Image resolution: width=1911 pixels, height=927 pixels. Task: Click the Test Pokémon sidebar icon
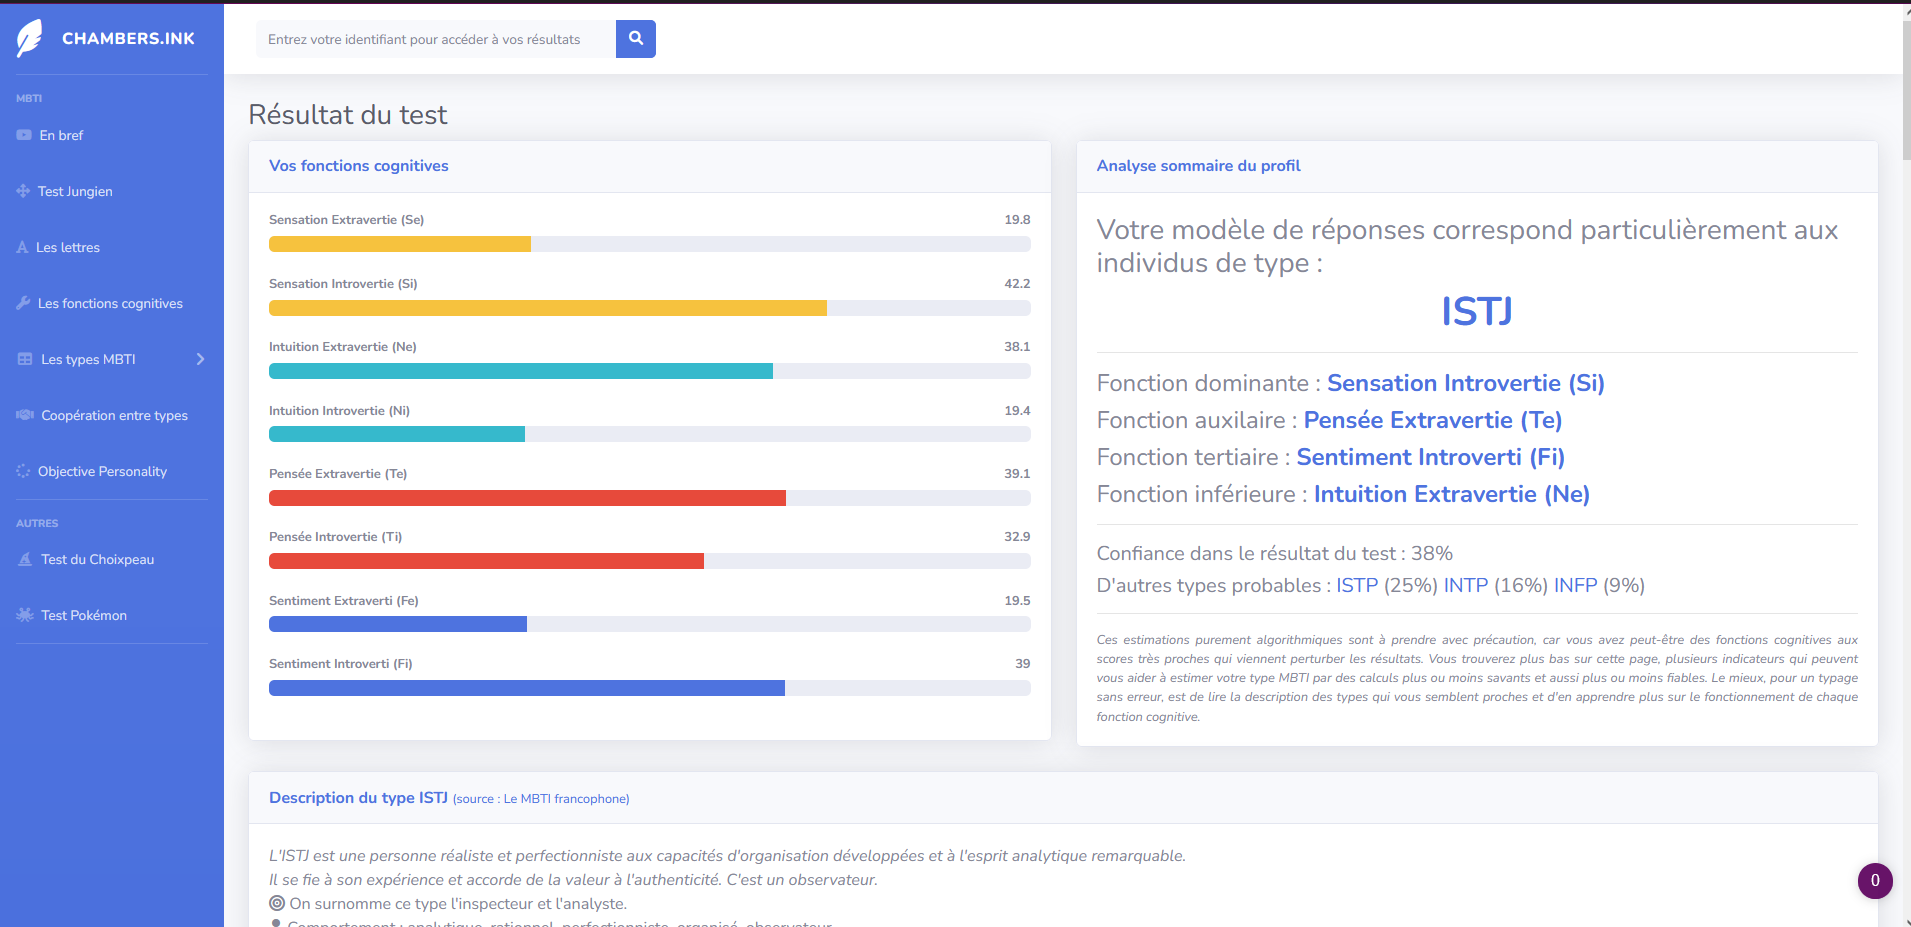(25, 615)
